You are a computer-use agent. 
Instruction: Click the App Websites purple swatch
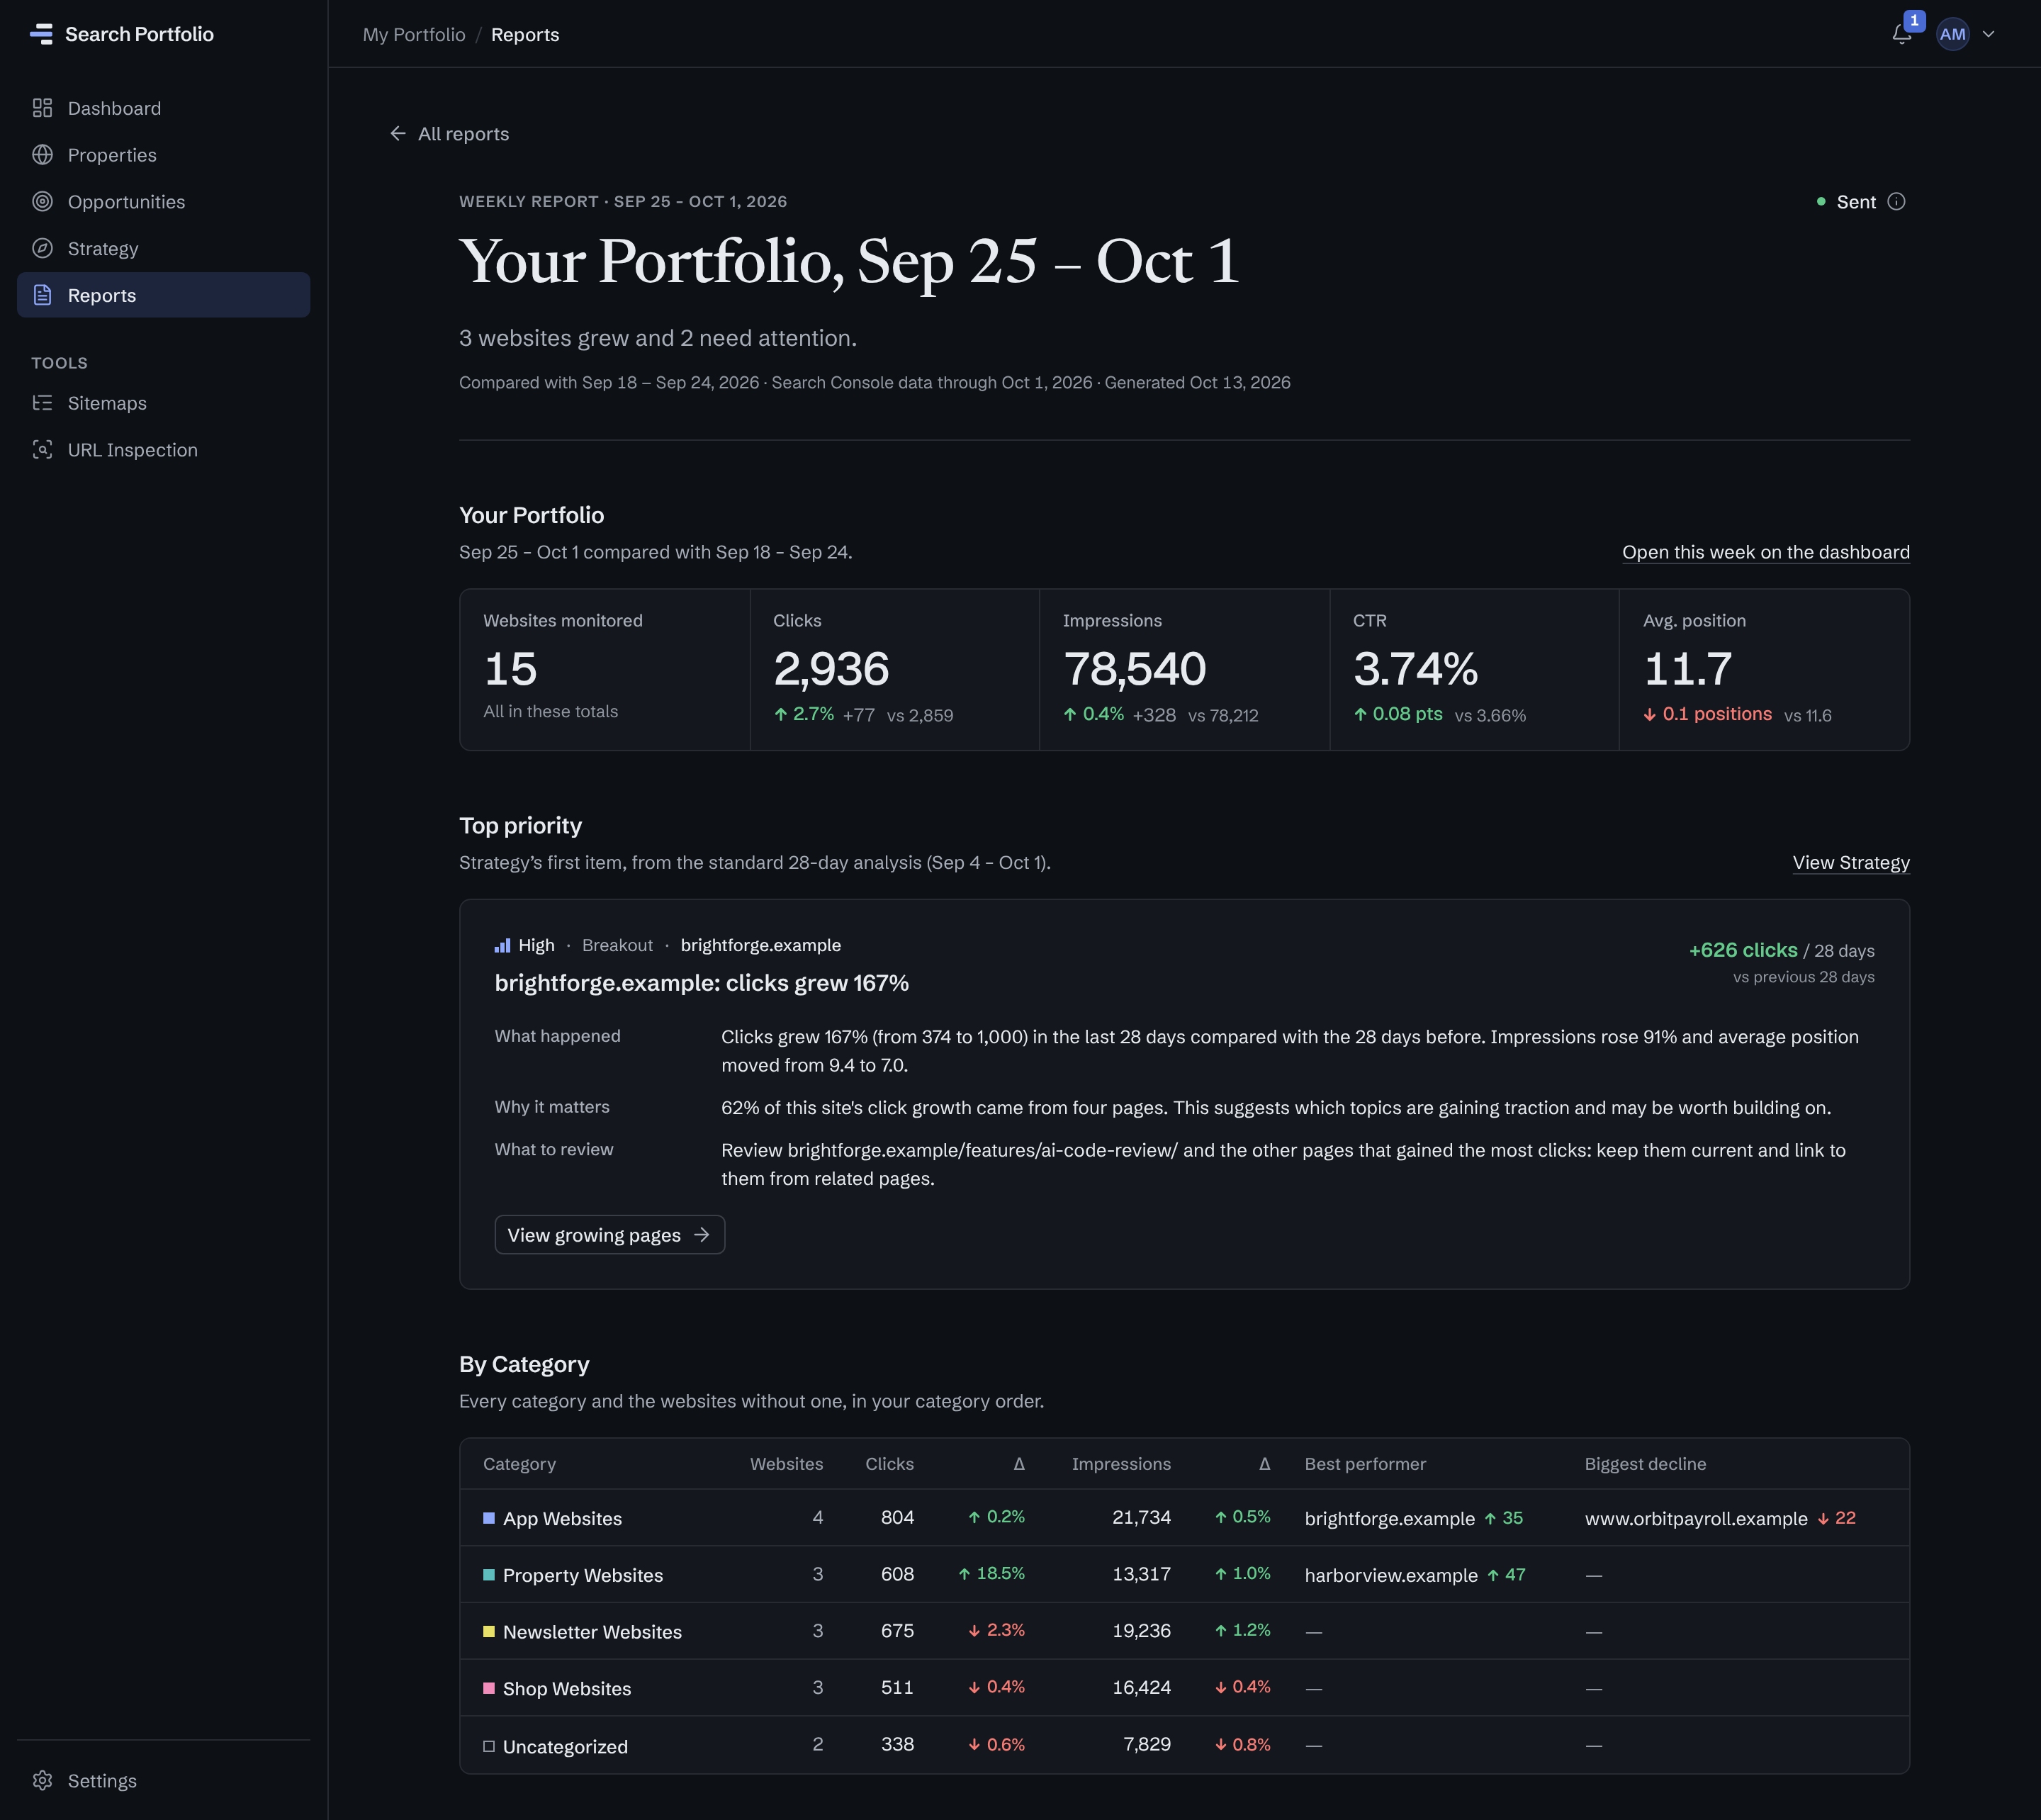[x=489, y=1518]
